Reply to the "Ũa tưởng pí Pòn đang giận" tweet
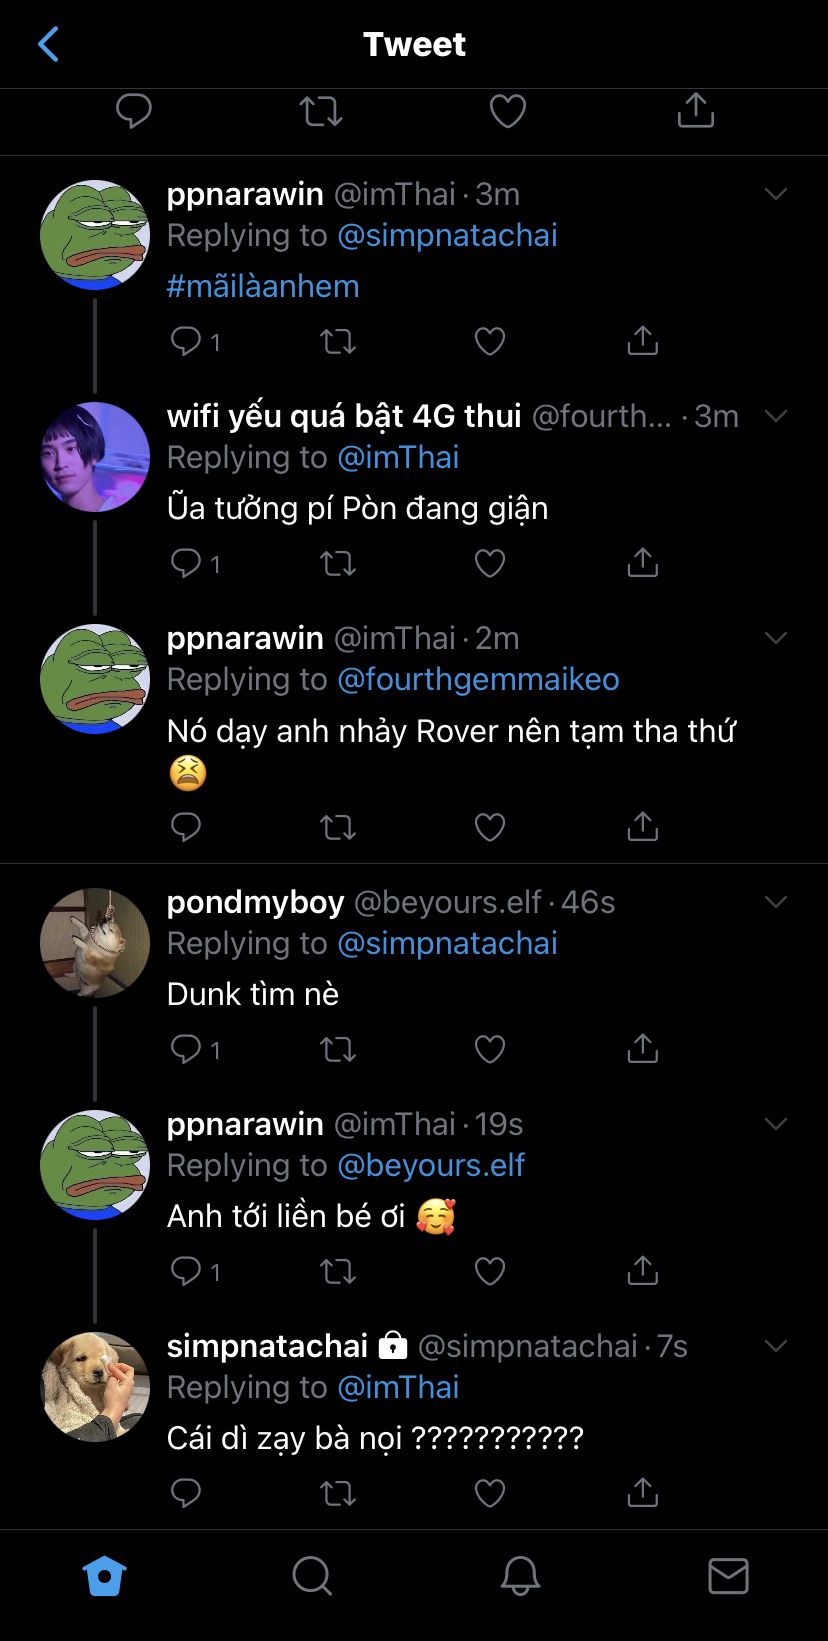 point(186,564)
